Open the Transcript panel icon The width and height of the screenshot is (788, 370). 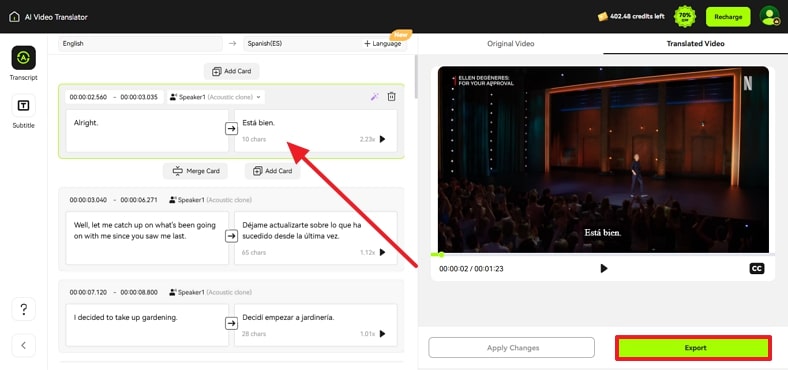24,58
